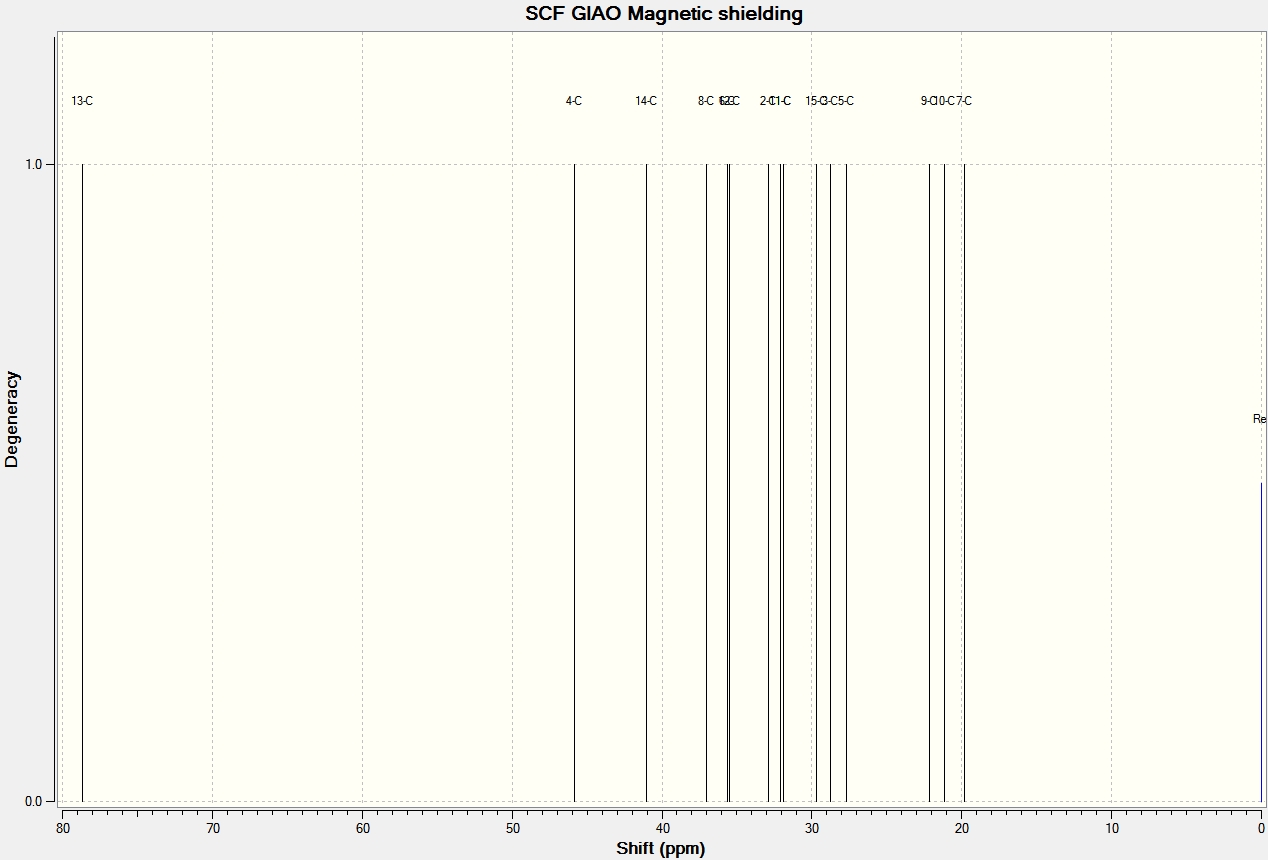Select the peak line near 78 ppm

(82, 482)
